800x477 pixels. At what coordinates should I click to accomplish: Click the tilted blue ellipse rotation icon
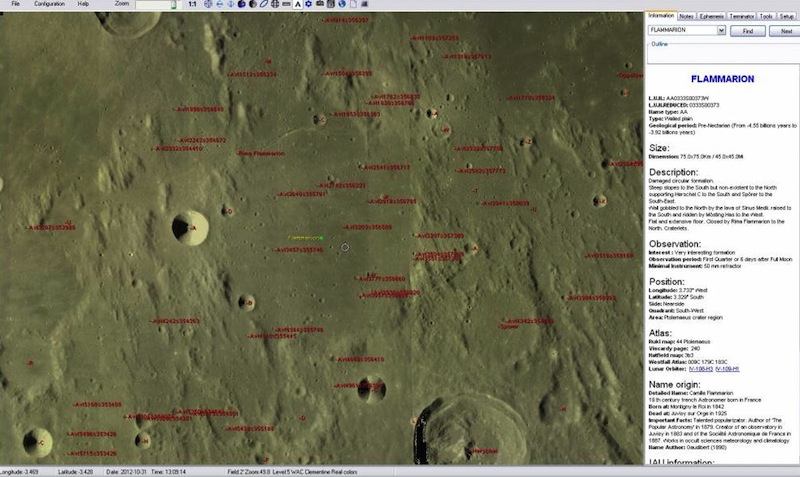click(x=264, y=4)
